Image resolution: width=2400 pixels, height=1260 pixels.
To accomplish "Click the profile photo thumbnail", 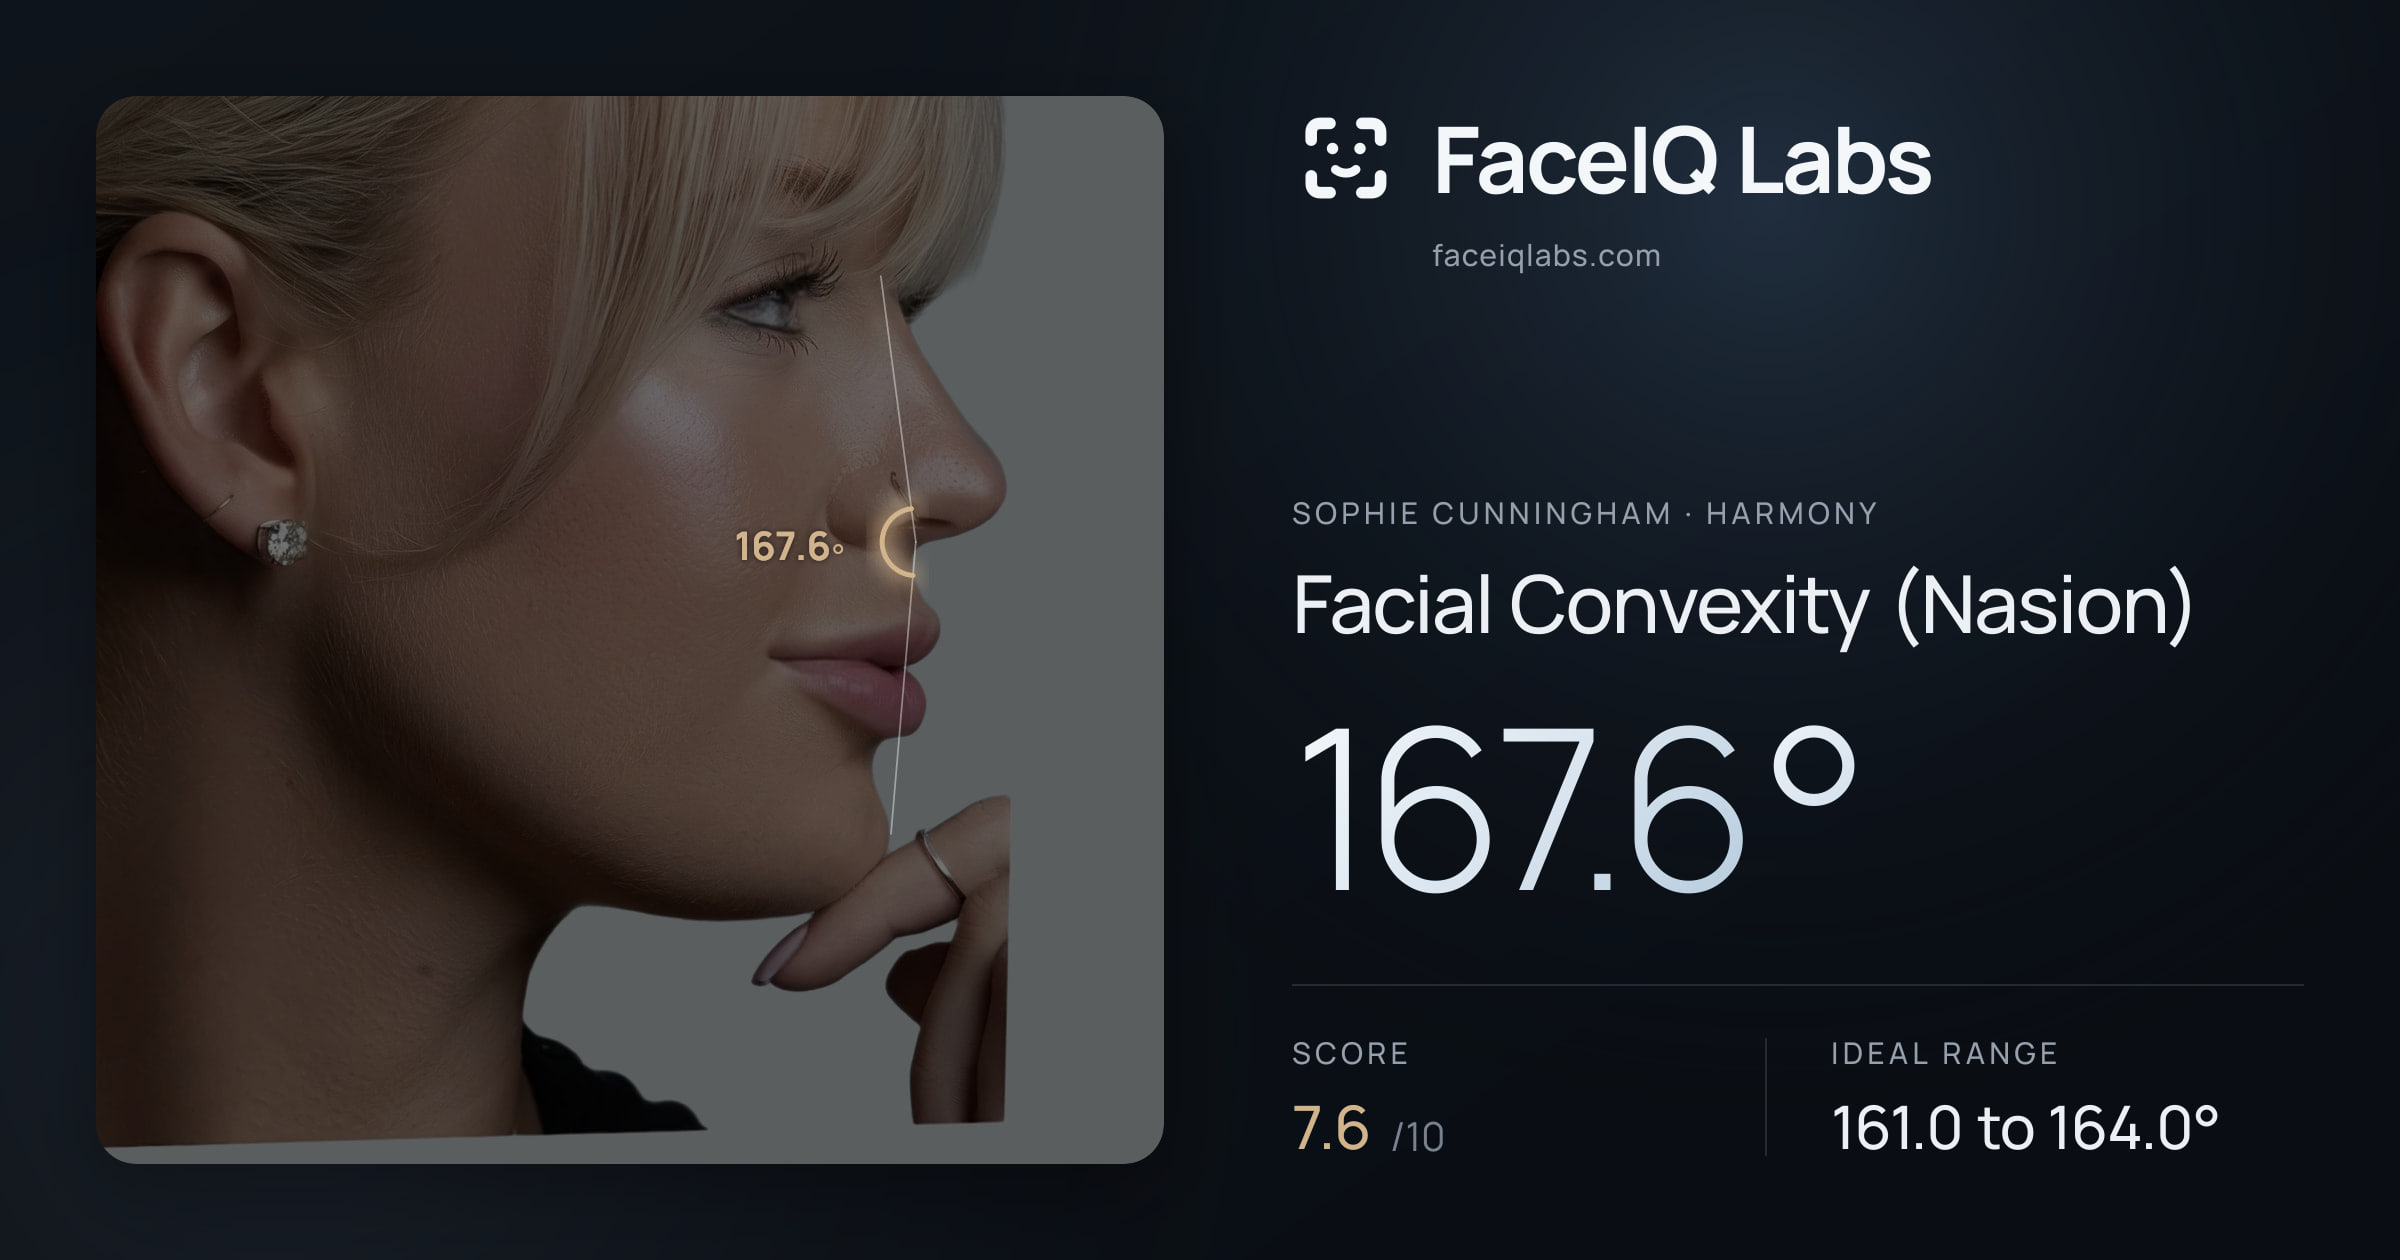I will point(630,630).
